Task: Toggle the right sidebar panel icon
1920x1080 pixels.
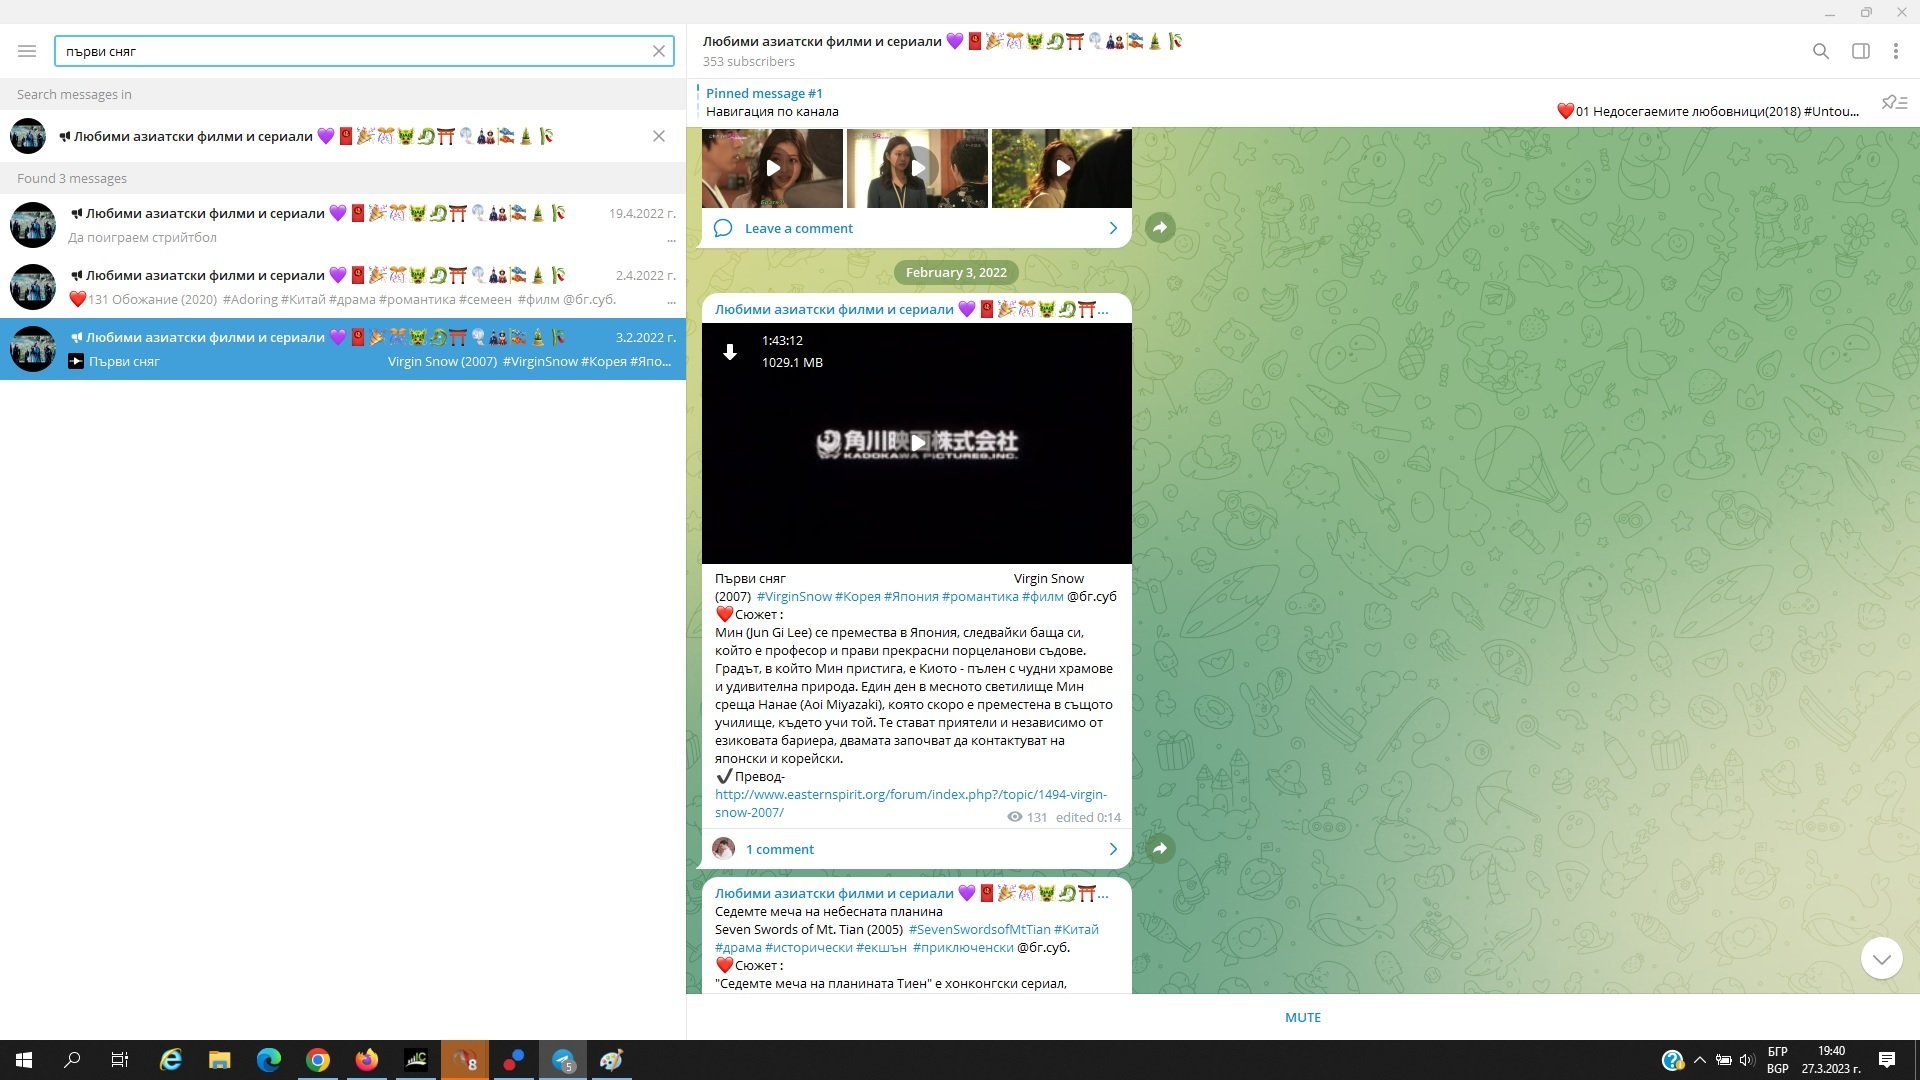Action: (1860, 51)
